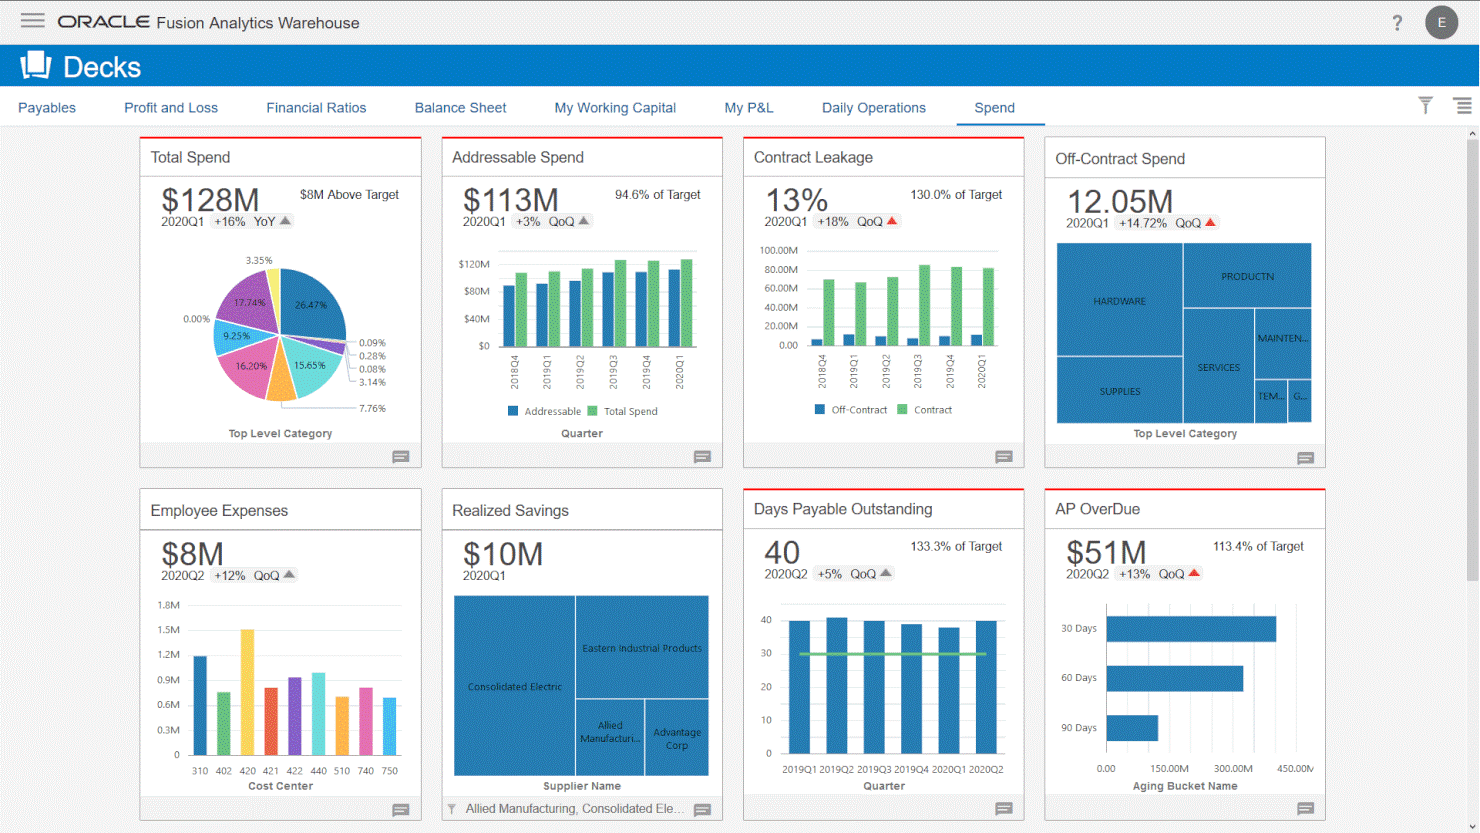Click the Days Payable Outstanding title

pos(842,510)
